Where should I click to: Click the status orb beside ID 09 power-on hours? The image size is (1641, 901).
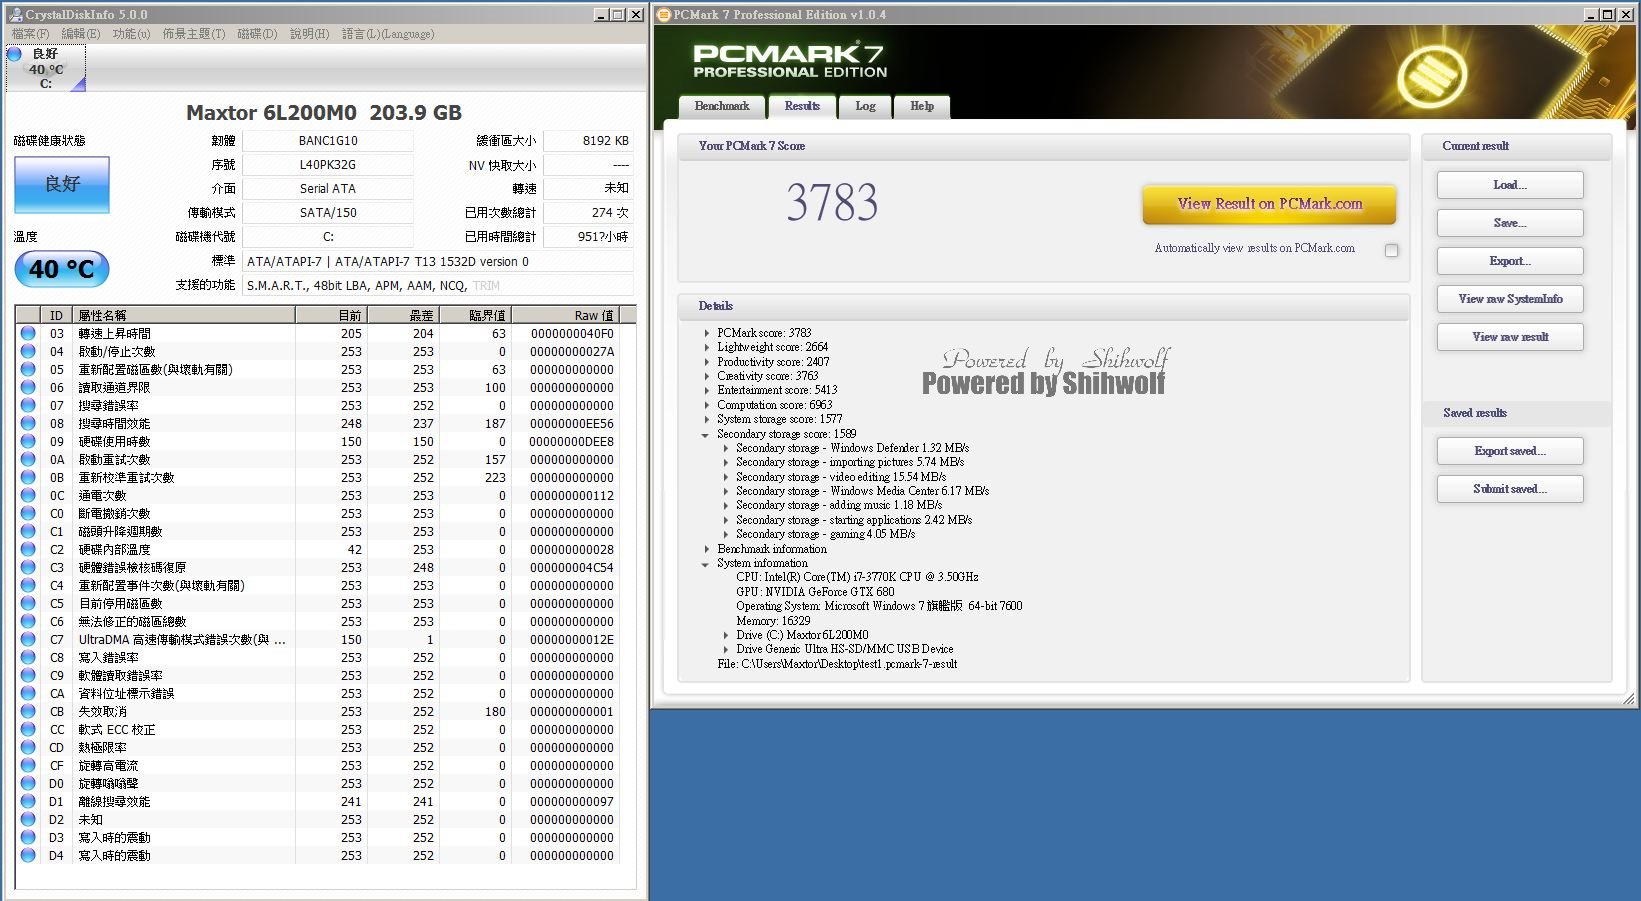[x=28, y=441]
